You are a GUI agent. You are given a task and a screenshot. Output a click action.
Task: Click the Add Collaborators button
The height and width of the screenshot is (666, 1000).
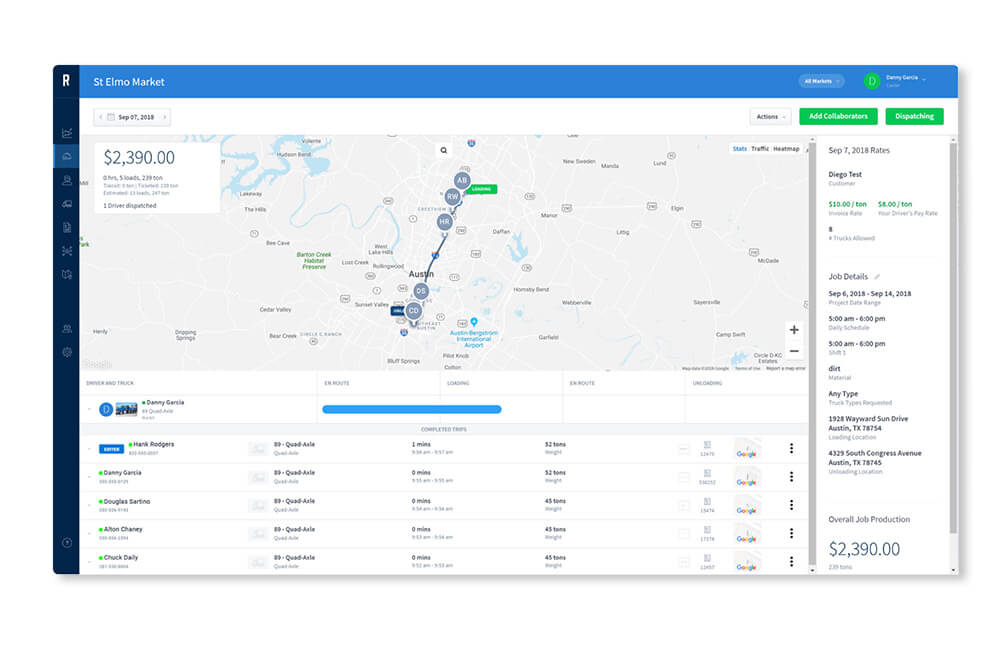838,116
